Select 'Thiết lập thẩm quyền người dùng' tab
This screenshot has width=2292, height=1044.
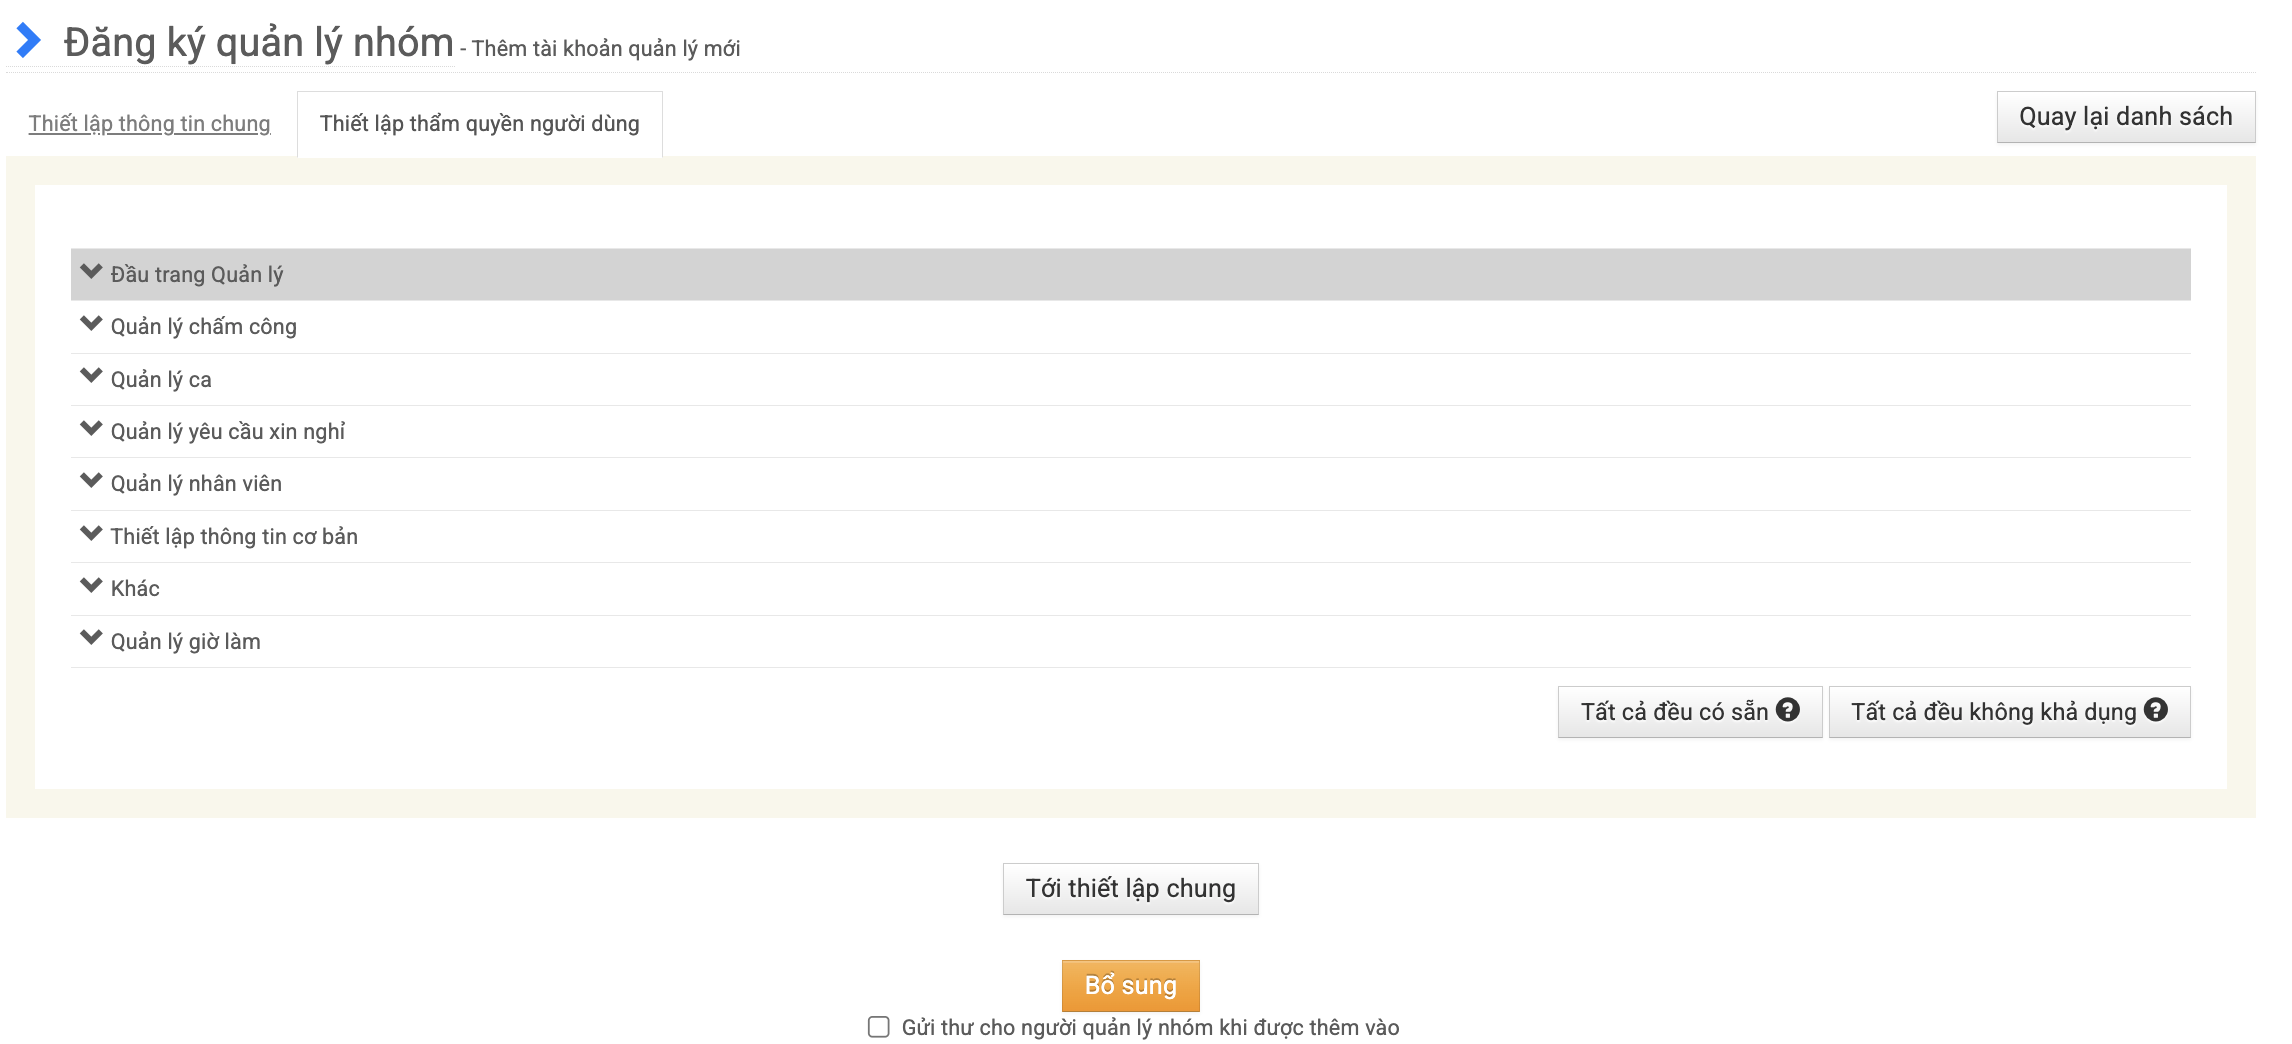pyautogui.click(x=479, y=123)
